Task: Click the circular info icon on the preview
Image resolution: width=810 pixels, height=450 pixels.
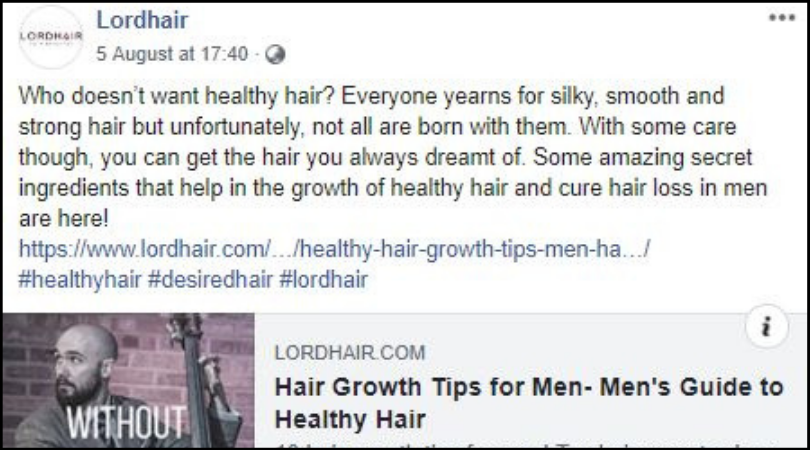Action: click(x=767, y=327)
